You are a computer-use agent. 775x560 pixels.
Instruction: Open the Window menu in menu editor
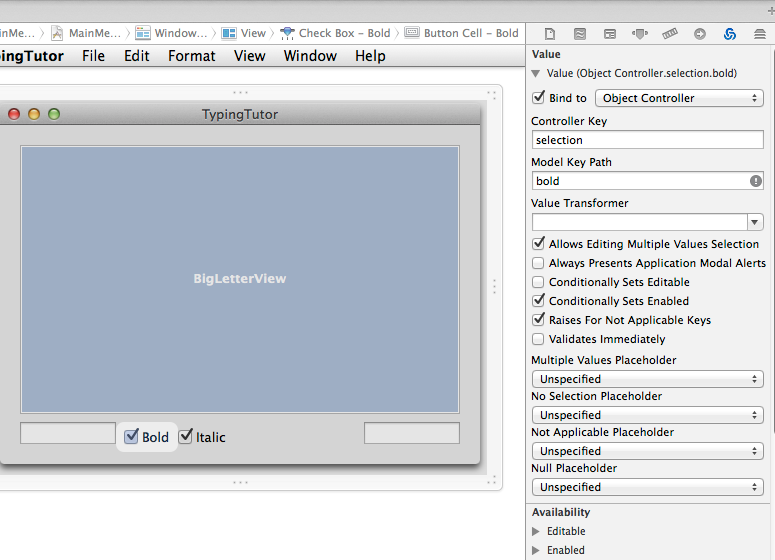[310, 56]
